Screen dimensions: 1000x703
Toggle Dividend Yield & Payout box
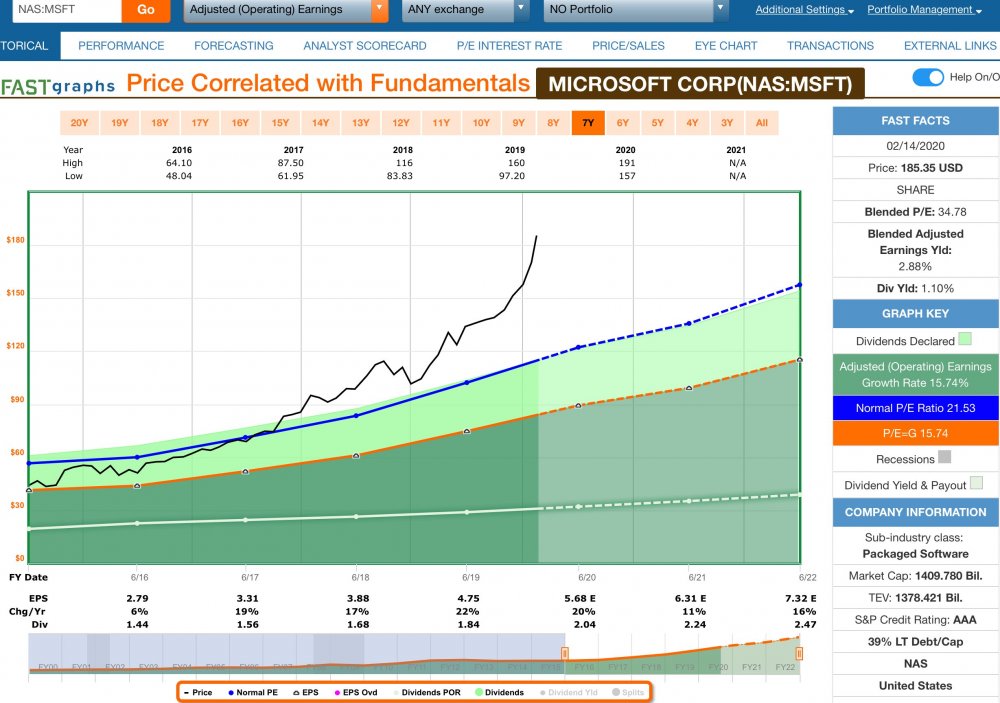976,483
